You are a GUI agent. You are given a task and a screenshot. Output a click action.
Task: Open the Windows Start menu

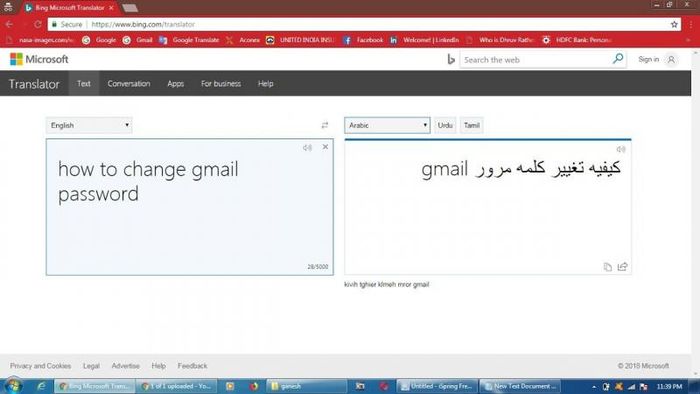coord(12,386)
